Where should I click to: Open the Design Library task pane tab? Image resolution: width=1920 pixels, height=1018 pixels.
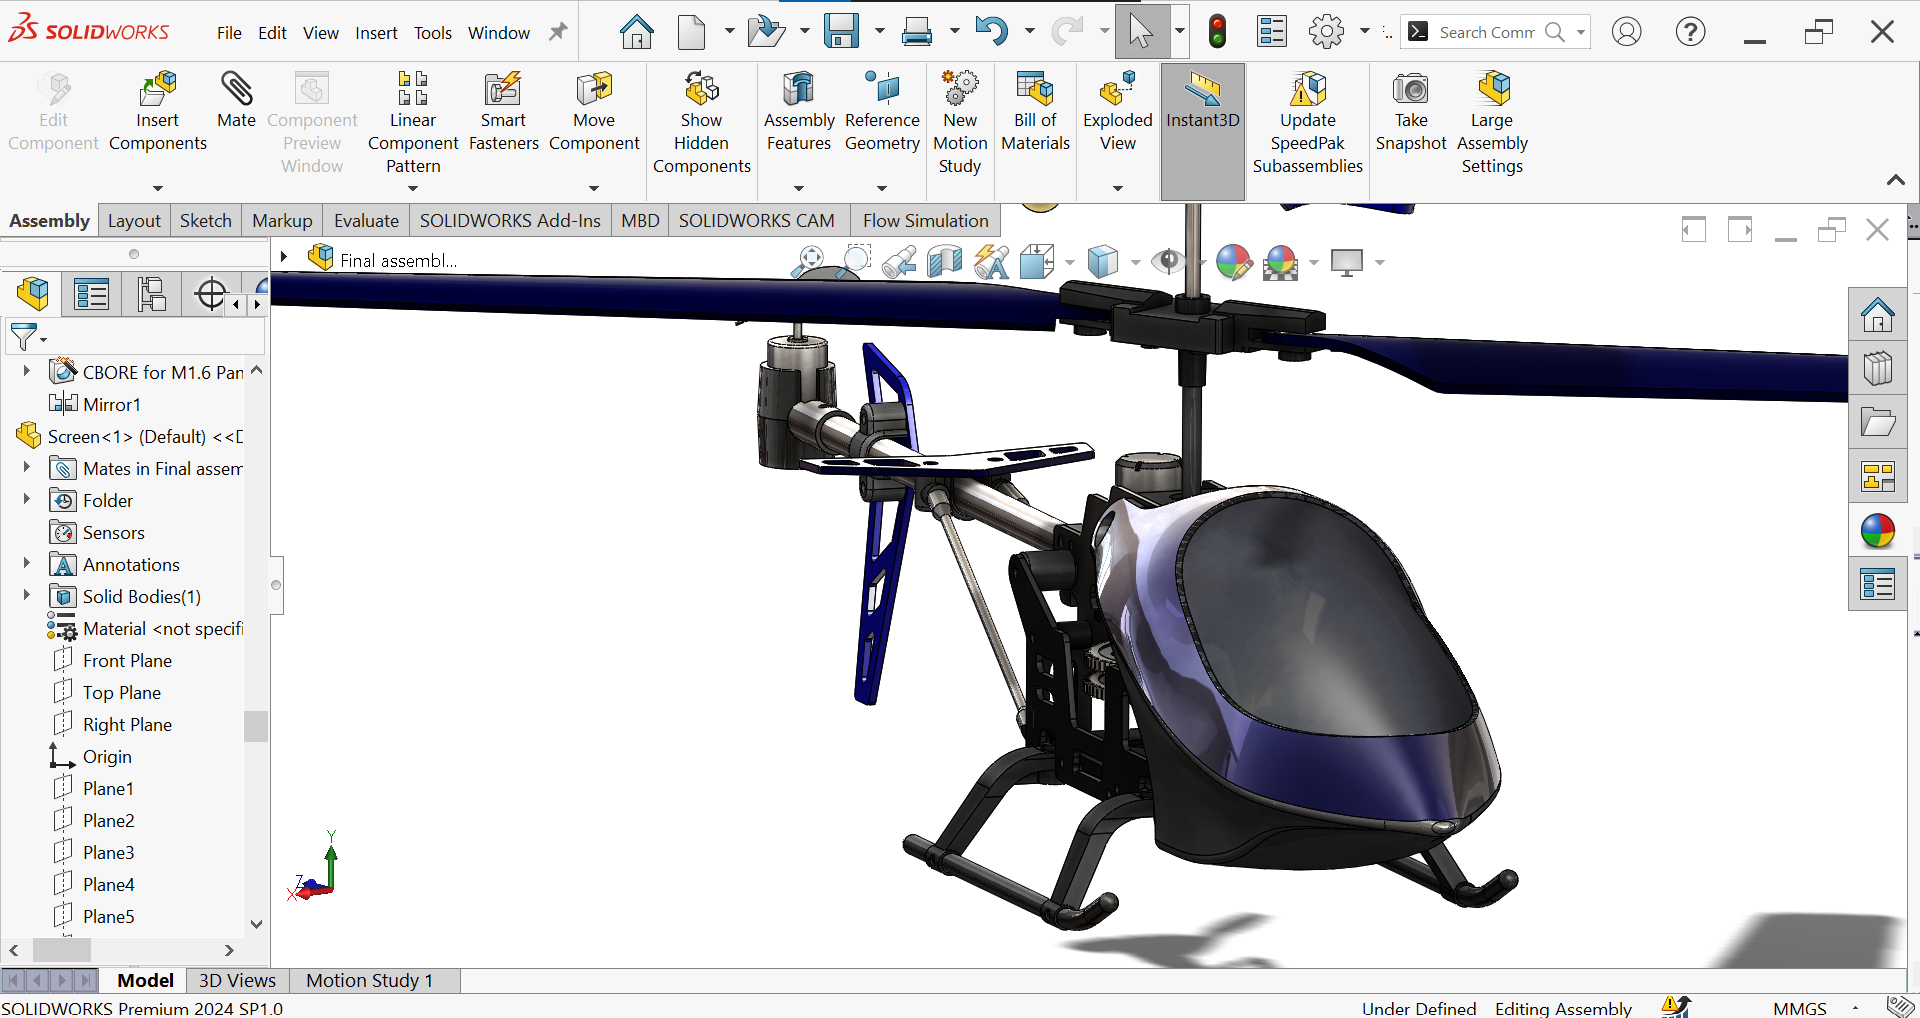tap(1877, 369)
